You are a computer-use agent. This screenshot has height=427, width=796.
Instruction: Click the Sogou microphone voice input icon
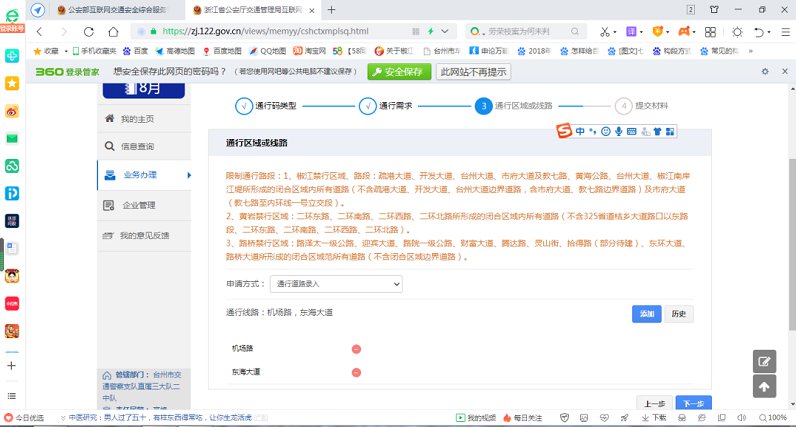pyautogui.click(x=619, y=131)
